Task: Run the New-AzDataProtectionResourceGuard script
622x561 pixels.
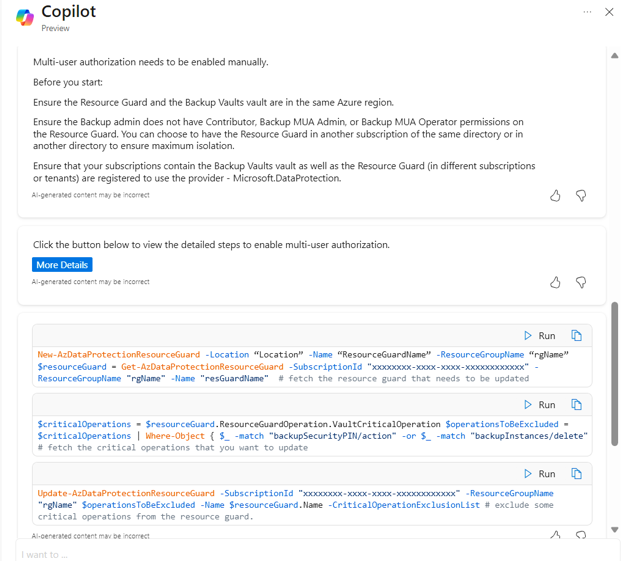Action: 540,336
